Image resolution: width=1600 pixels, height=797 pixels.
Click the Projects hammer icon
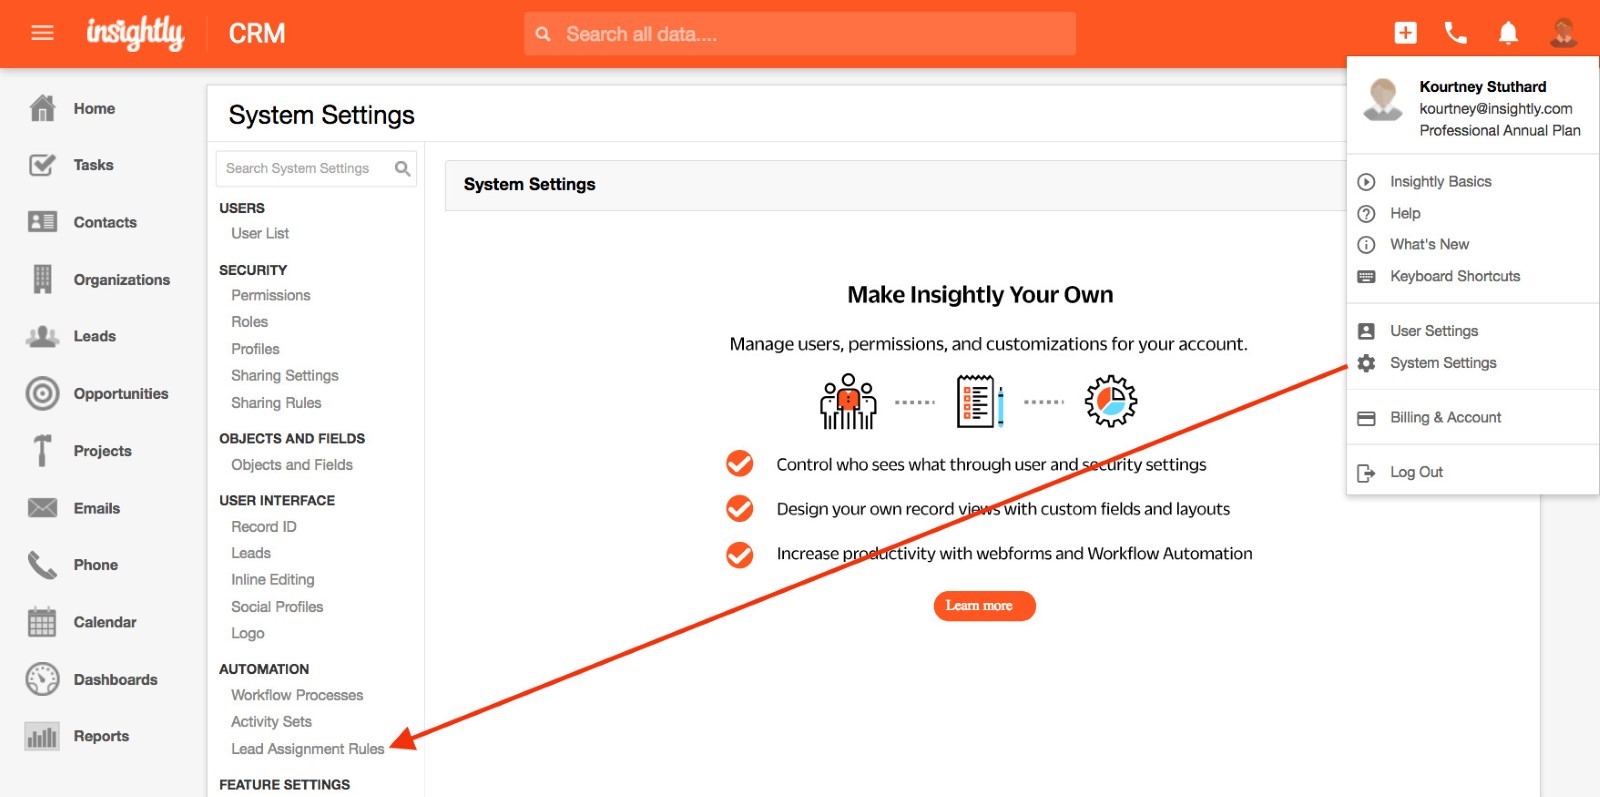click(x=42, y=451)
